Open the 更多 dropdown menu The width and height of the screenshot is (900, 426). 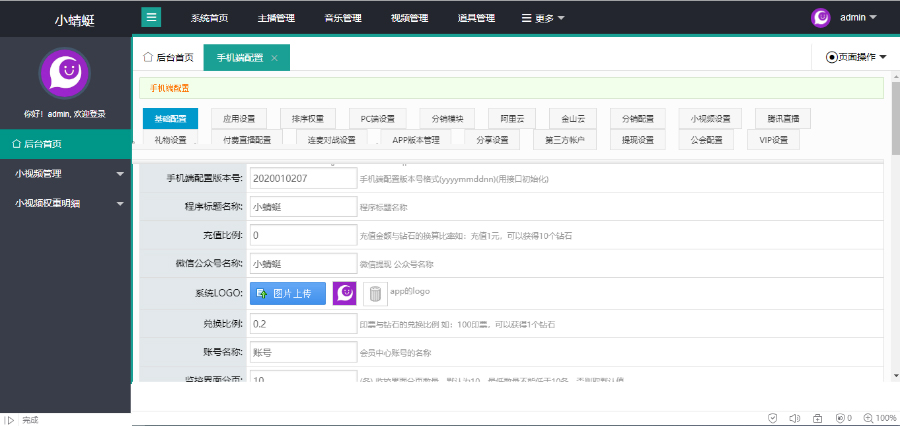pyautogui.click(x=543, y=18)
